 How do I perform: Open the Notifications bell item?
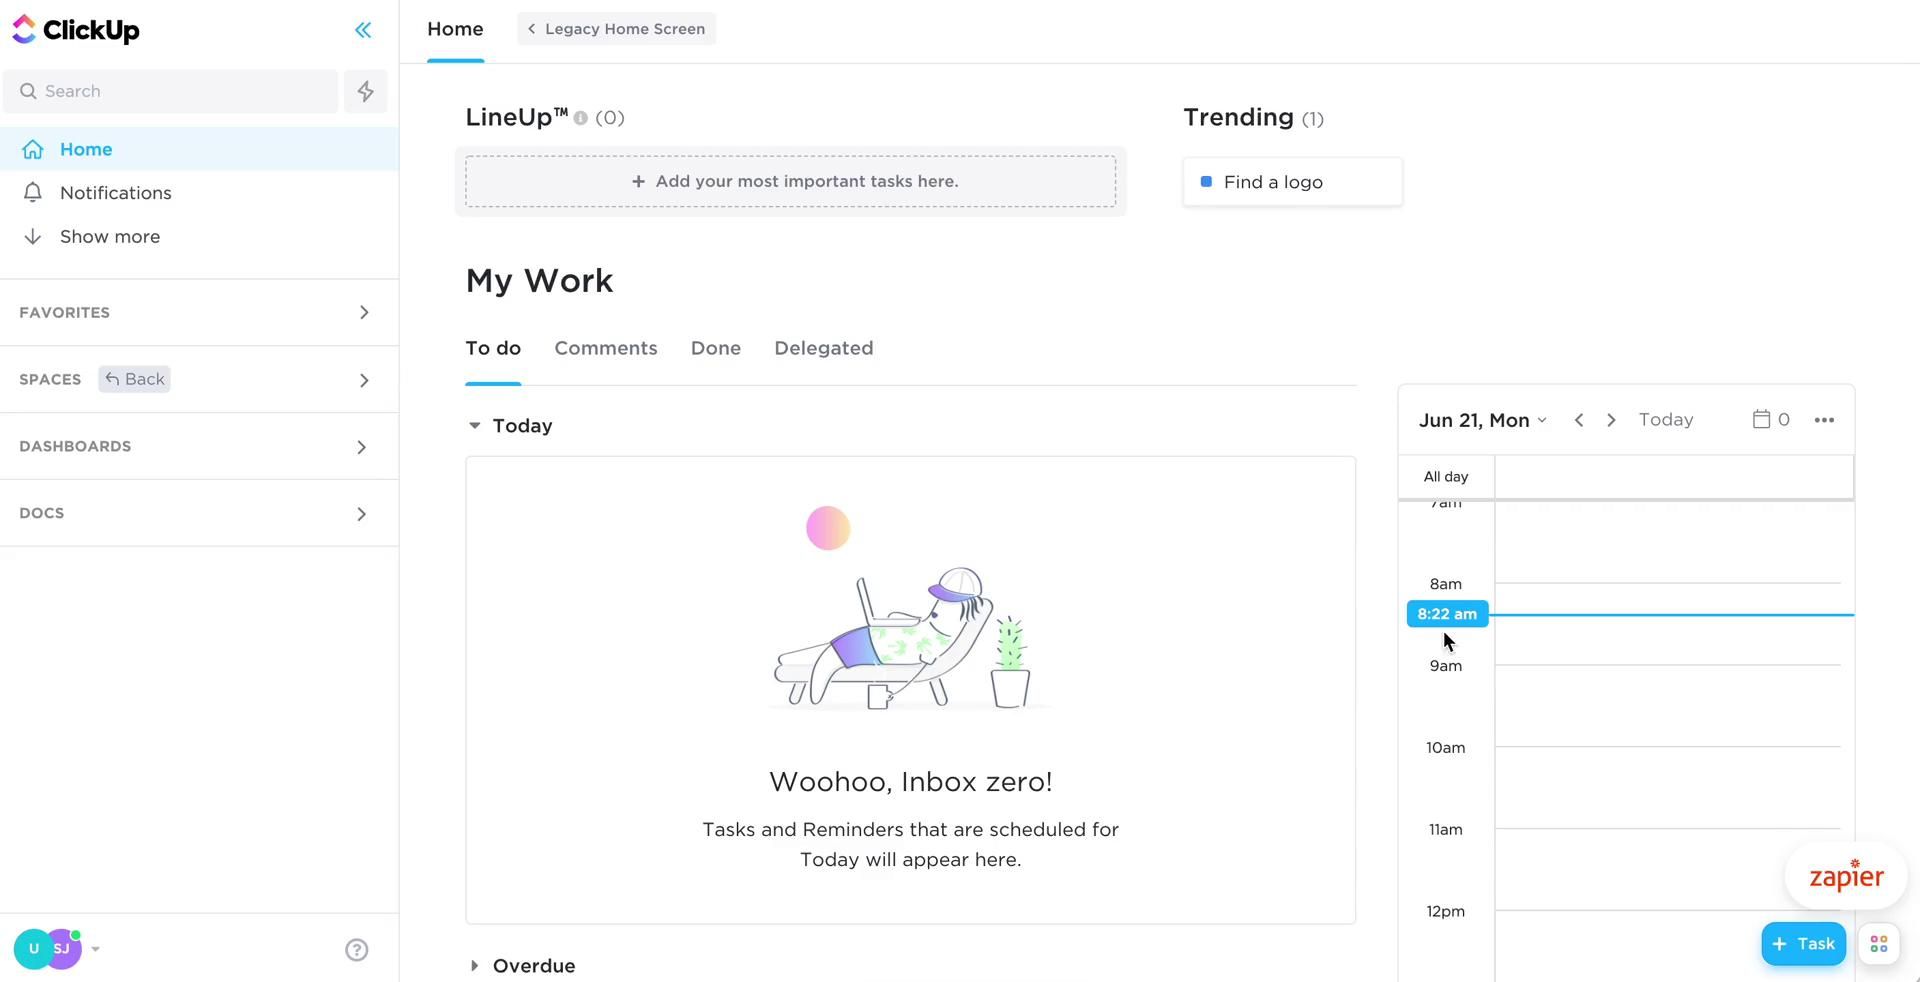click(x=115, y=193)
